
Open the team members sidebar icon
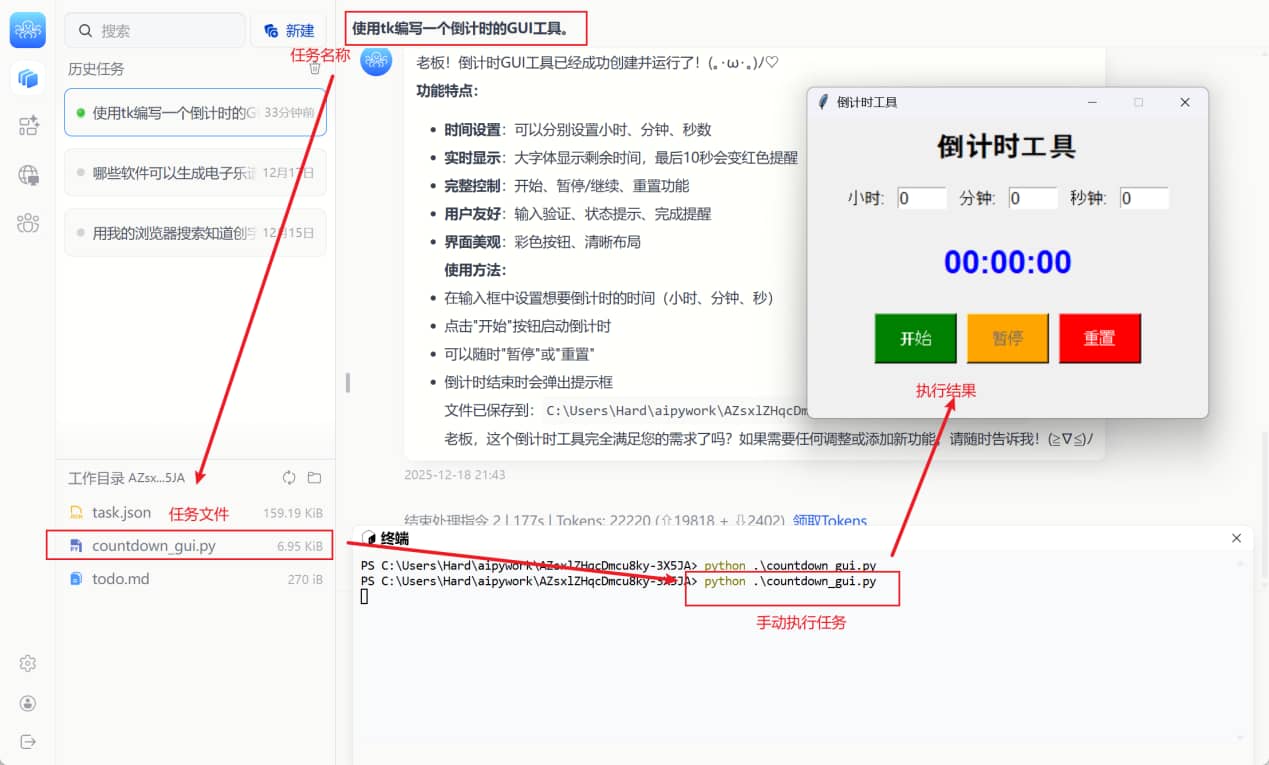click(28, 223)
